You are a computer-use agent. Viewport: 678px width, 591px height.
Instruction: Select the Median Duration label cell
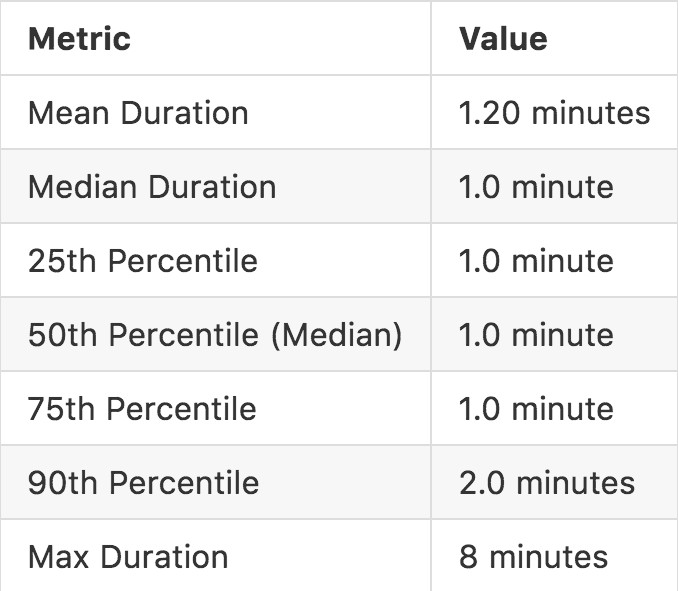click(x=152, y=187)
